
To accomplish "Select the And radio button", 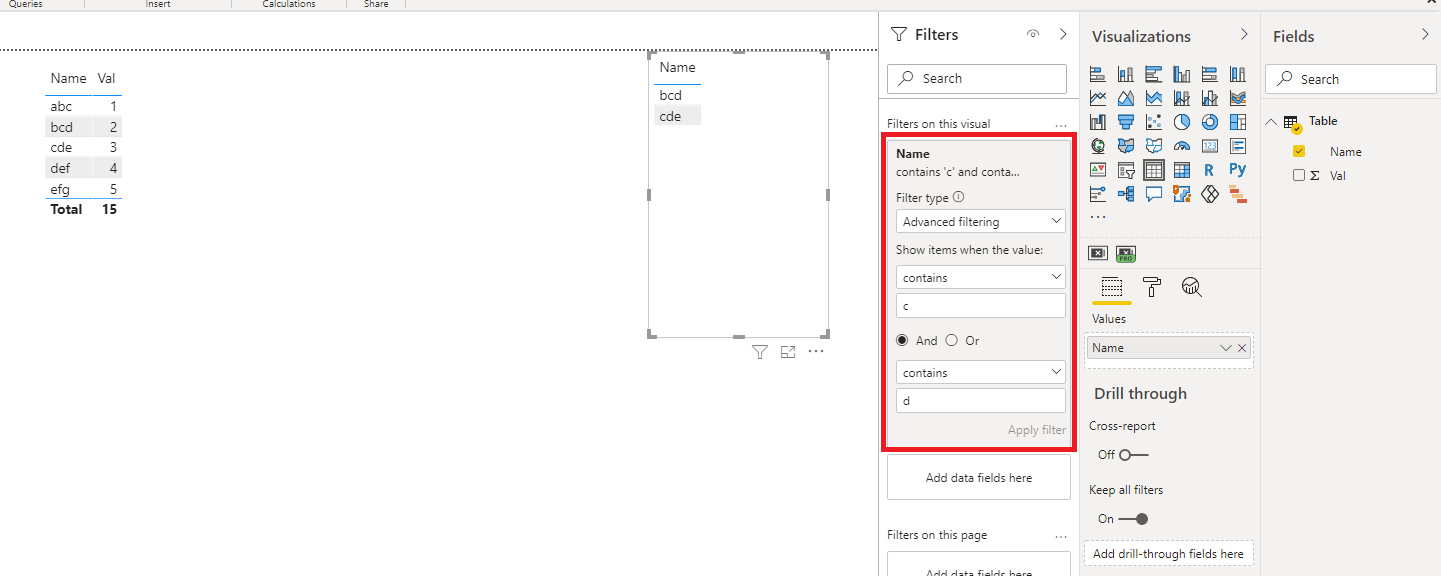I will (902, 340).
